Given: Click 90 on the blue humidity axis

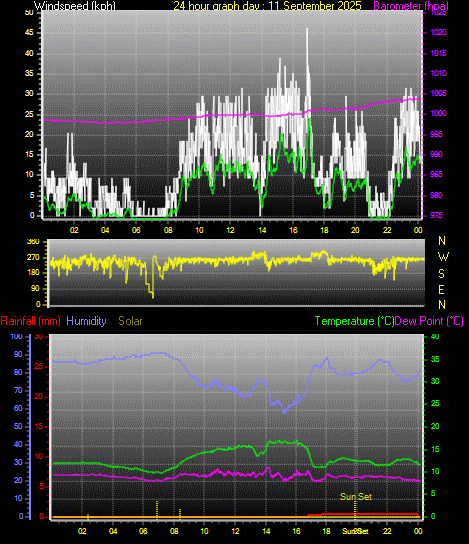Looking at the screenshot, I should pos(18,354).
